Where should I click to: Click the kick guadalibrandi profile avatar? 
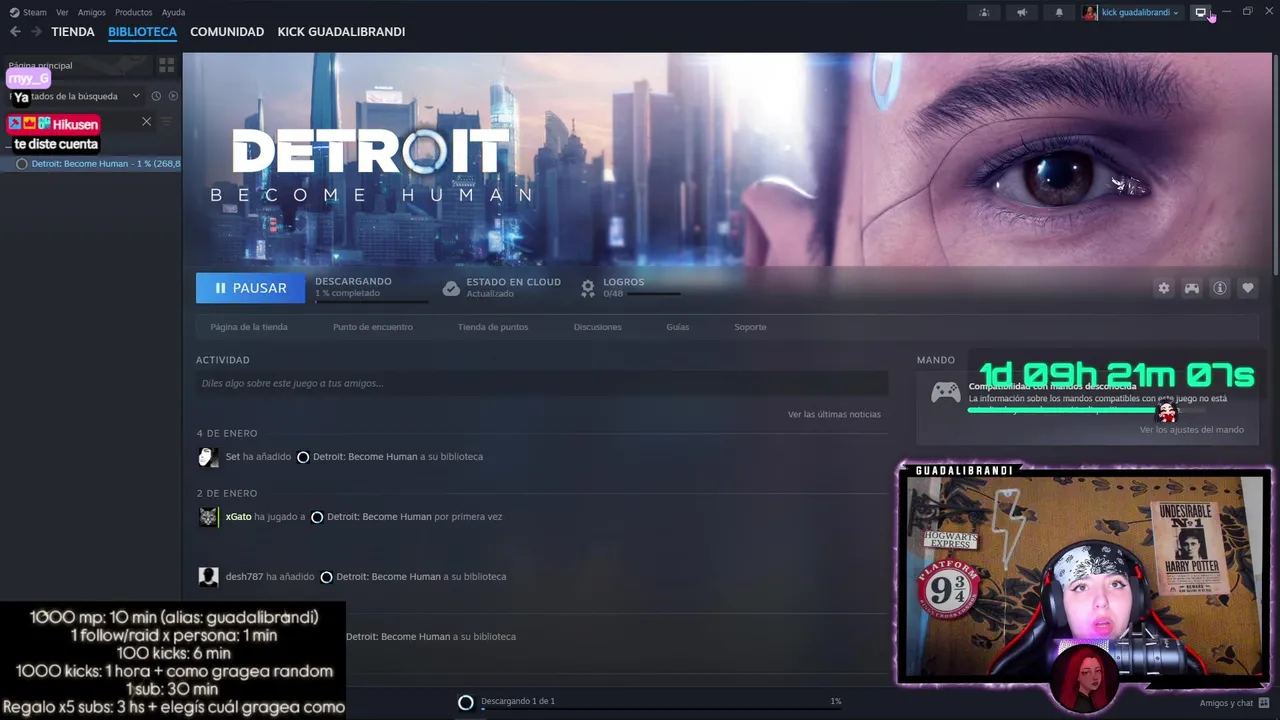point(1089,12)
